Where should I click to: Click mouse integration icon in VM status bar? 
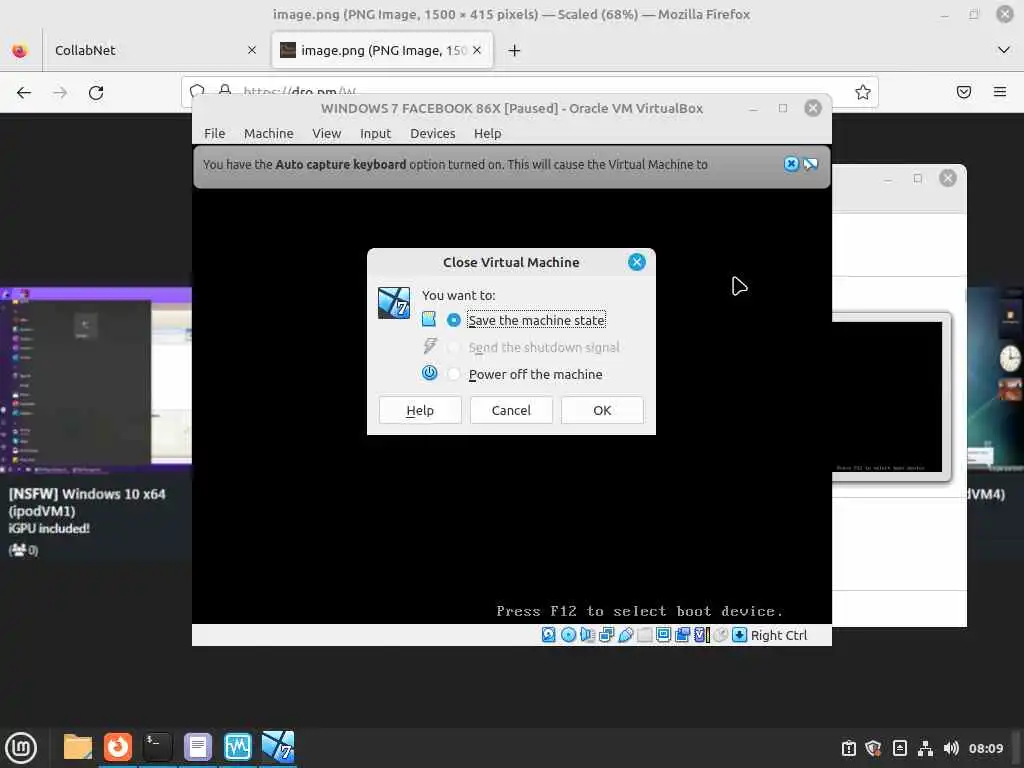tap(720, 635)
